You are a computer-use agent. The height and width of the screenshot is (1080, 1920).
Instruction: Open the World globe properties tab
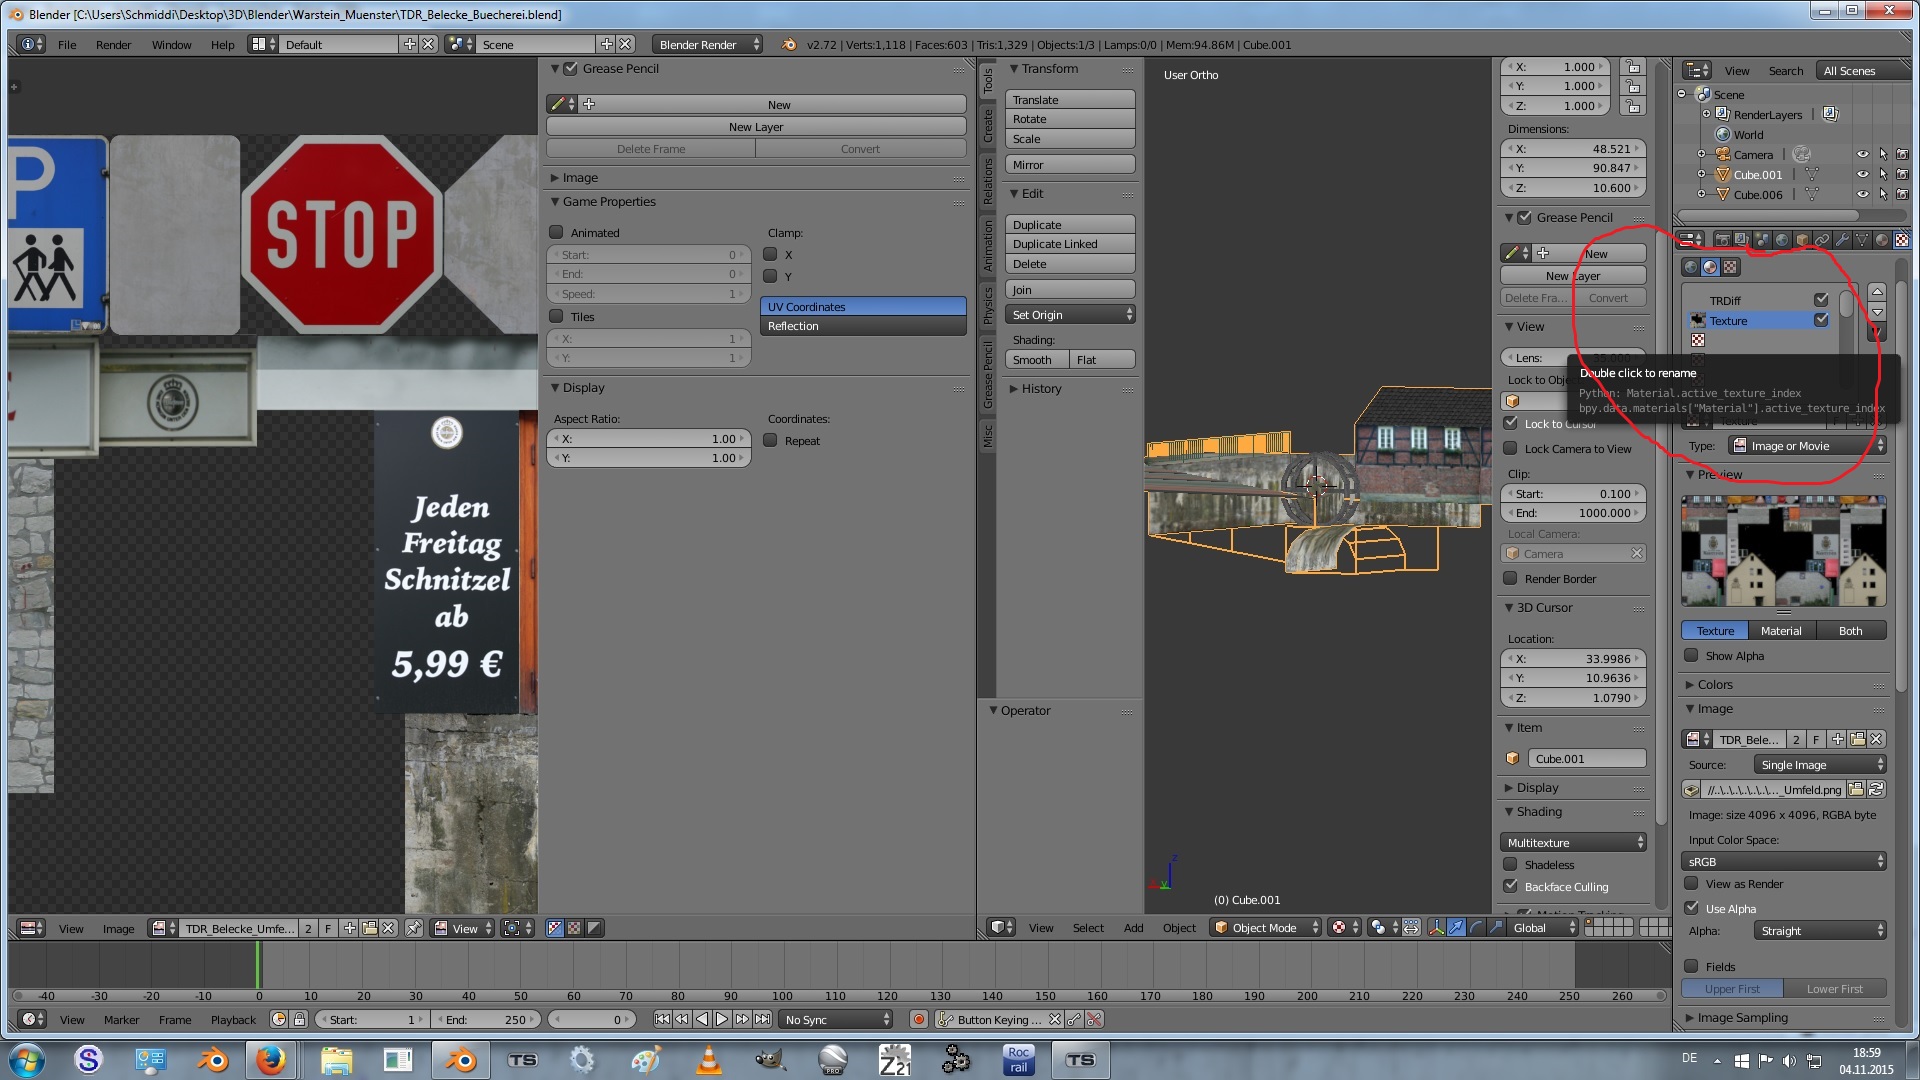(x=1782, y=240)
